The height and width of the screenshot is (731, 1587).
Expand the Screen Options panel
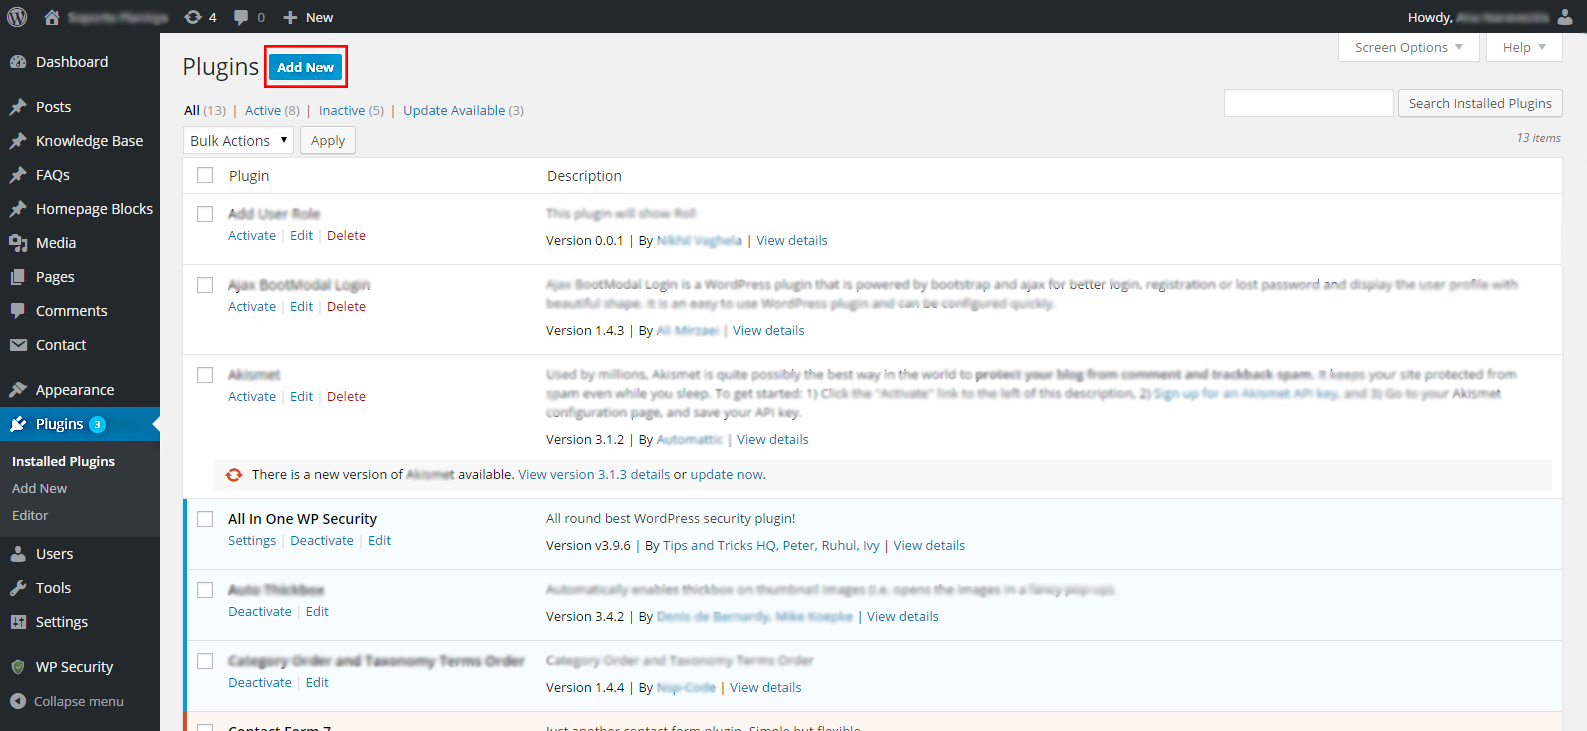click(x=1409, y=47)
